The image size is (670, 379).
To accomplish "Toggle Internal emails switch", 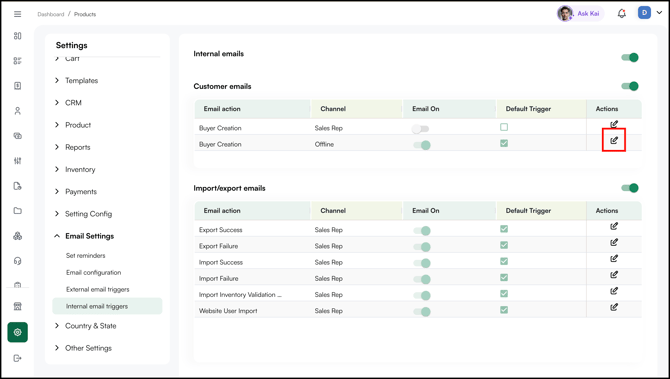I will 630,57.
